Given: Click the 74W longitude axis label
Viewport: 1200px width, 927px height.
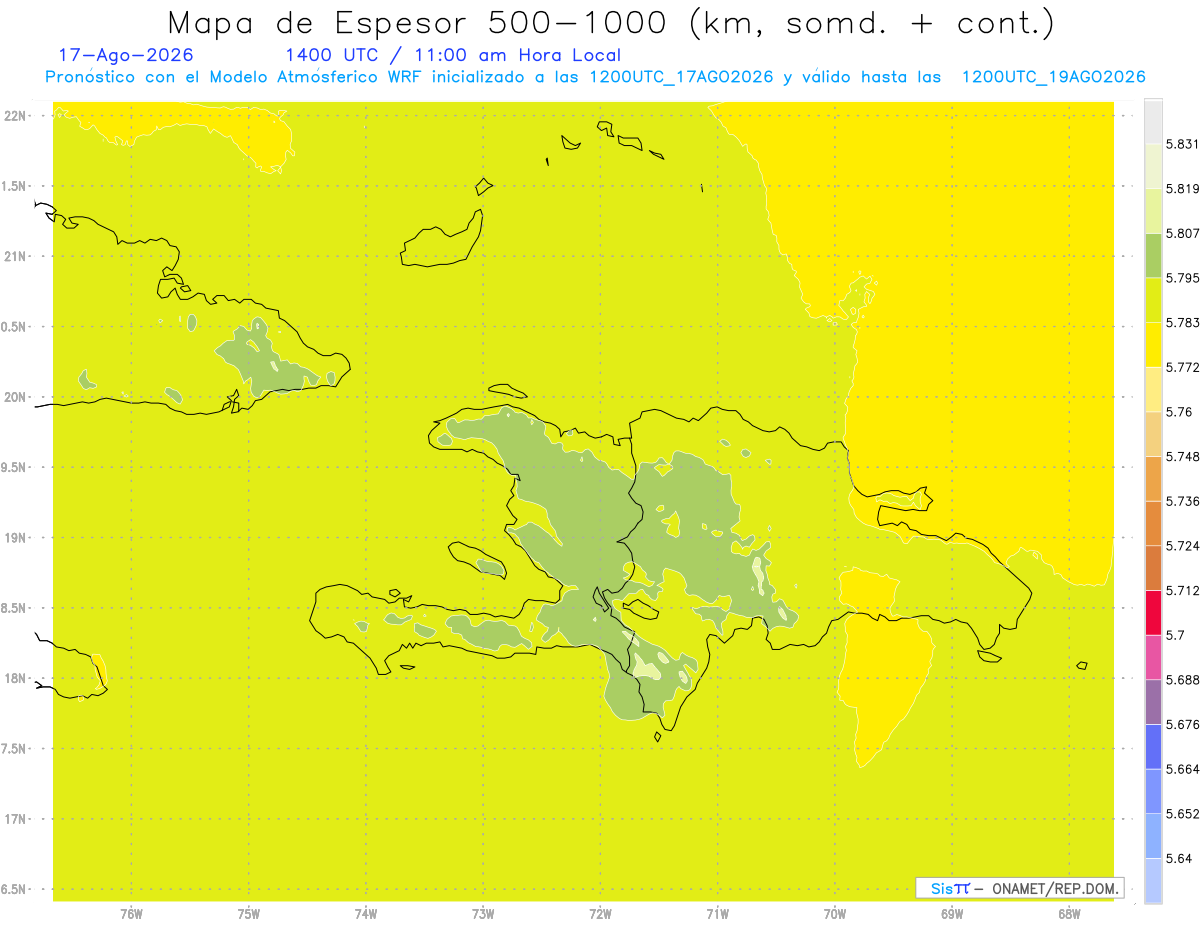Looking at the screenshot, I should [x=366, y=913].
